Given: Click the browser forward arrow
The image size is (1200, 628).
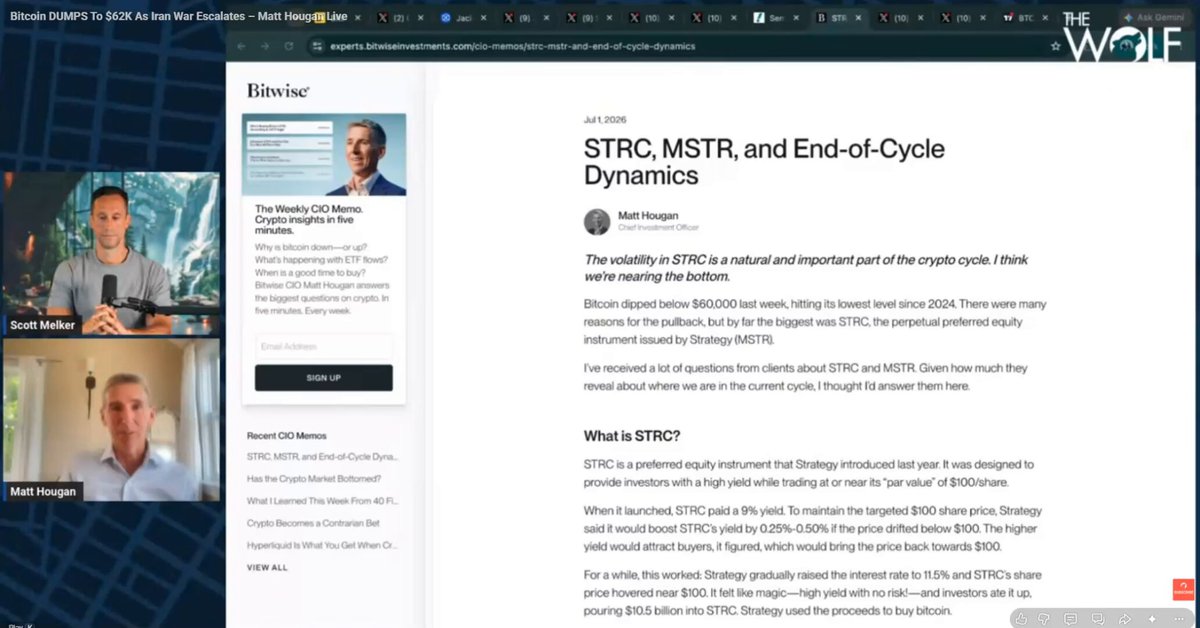Looking at the screenshot, I should [x=265, y=46].
